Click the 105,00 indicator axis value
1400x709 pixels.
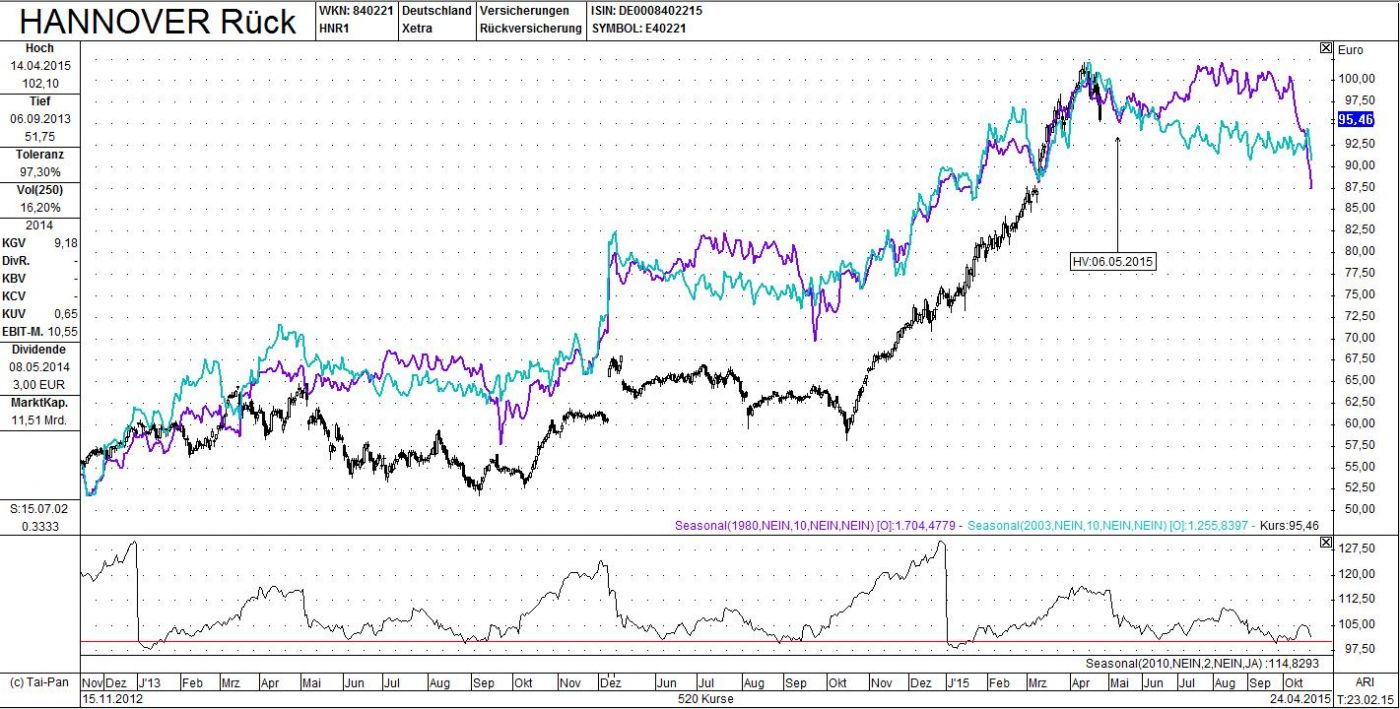pos(1355,624)
